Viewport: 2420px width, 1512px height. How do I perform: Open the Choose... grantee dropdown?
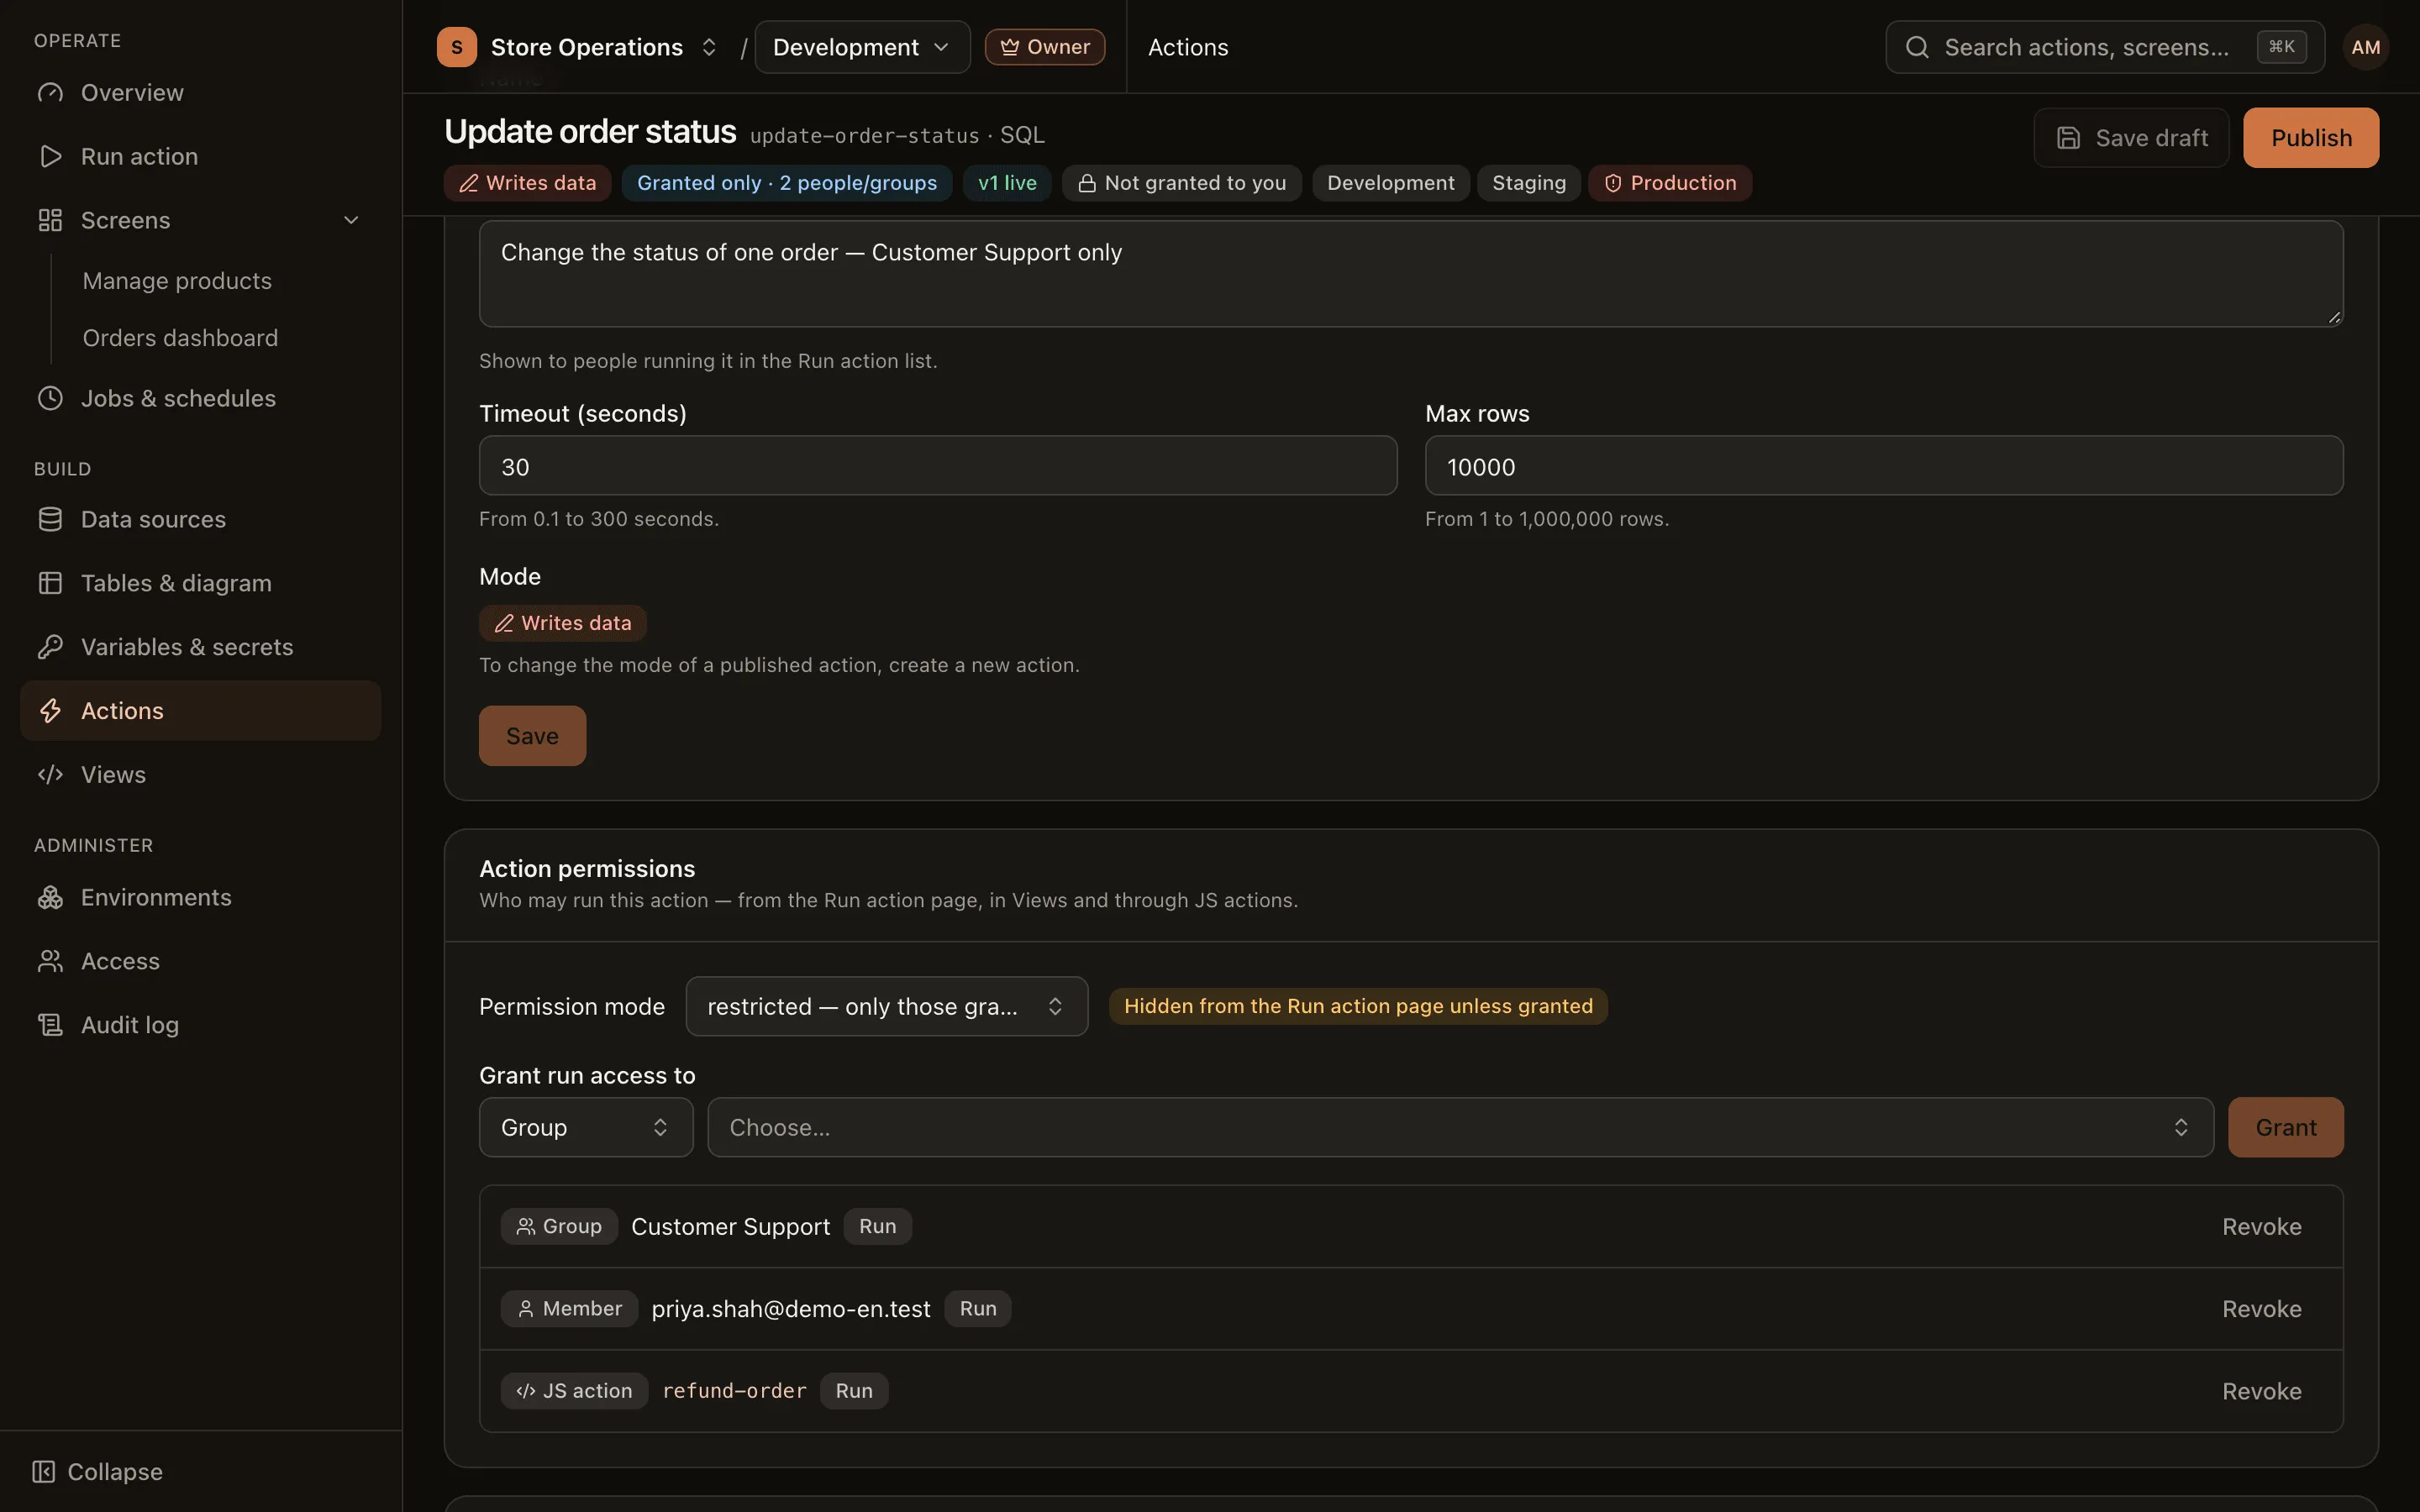(1460, 1127)
